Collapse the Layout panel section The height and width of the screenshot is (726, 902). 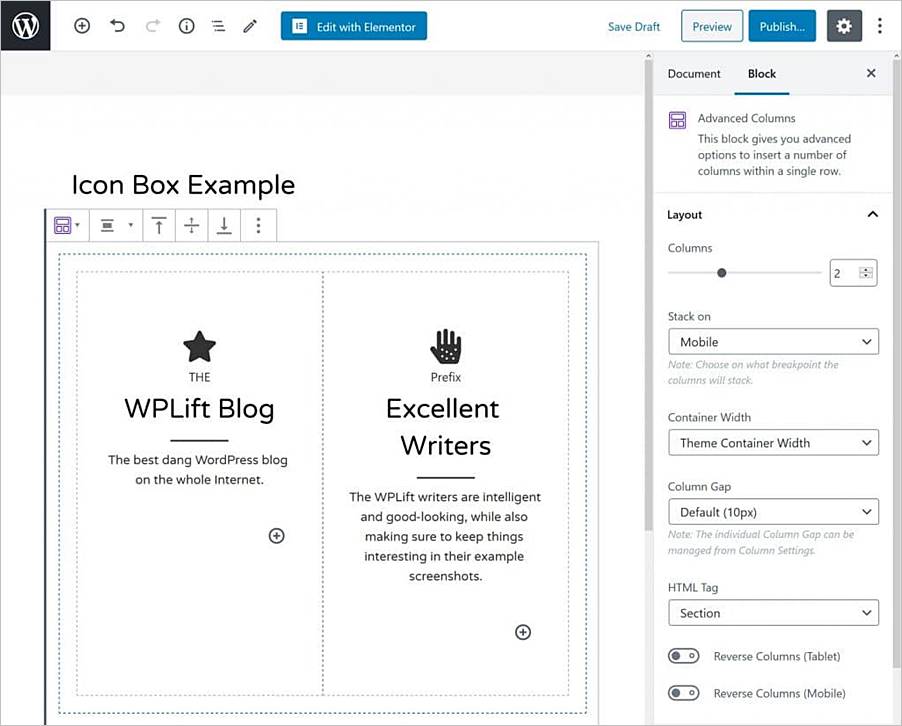pyautogui.click(x=872, y=215)
